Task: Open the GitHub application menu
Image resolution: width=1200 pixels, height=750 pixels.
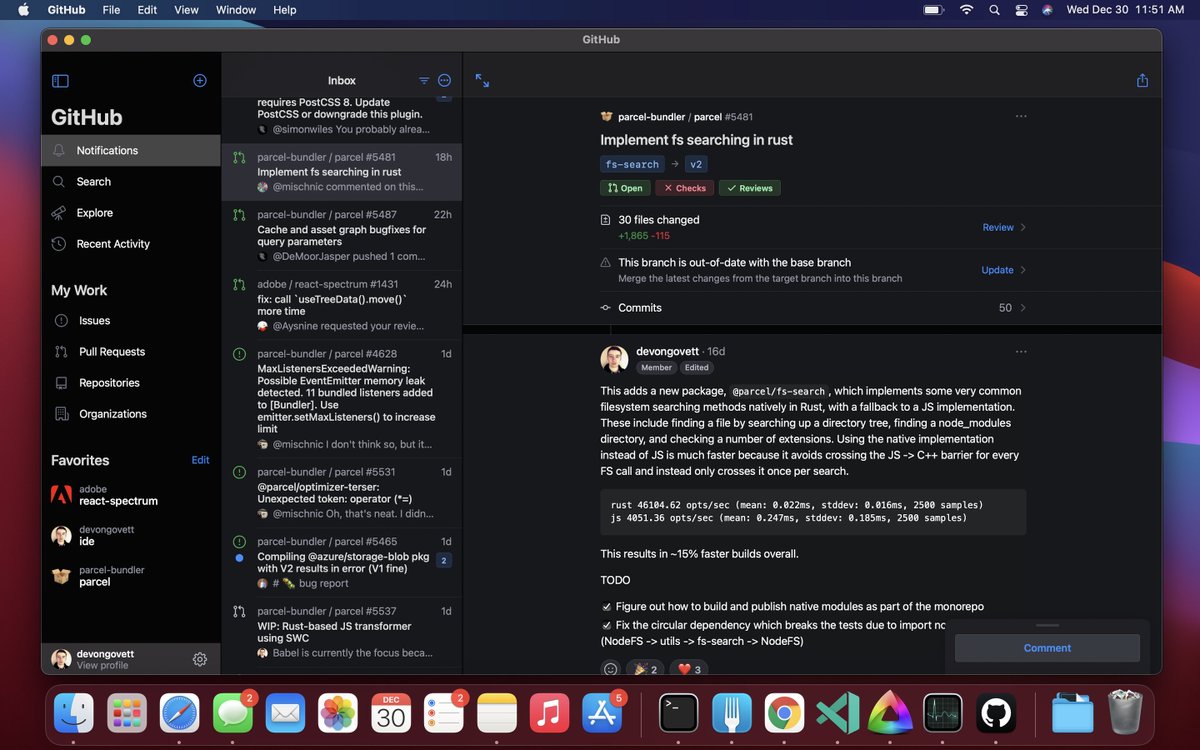Action: 66,10
